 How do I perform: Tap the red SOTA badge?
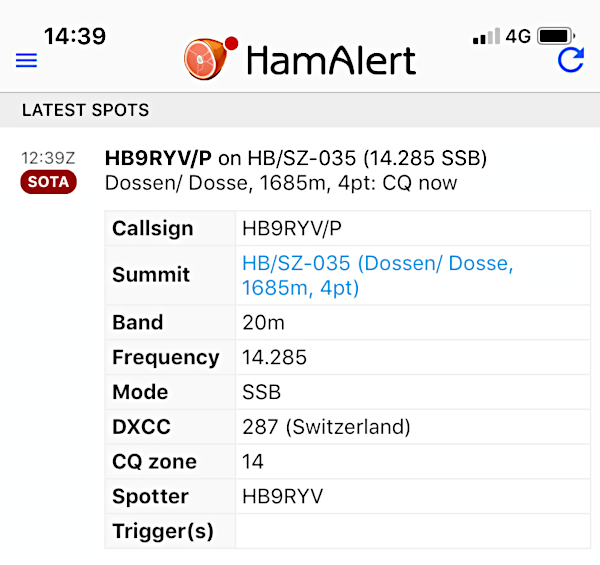pos(49,182)
